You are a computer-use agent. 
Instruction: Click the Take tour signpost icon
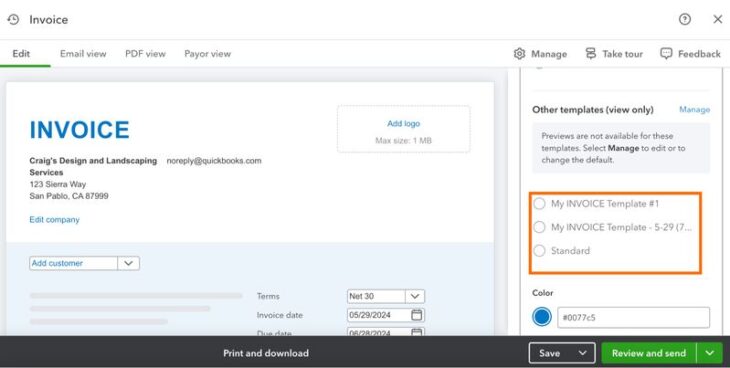coord(590,54)
